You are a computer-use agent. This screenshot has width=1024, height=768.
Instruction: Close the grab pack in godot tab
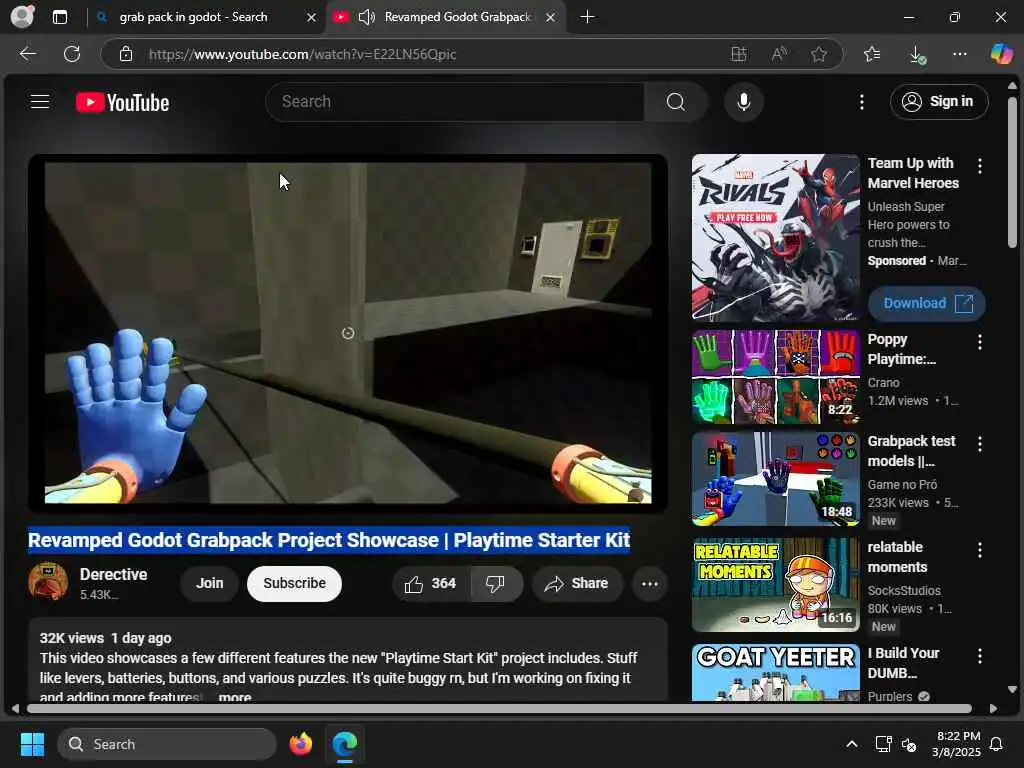coord(312,18)
